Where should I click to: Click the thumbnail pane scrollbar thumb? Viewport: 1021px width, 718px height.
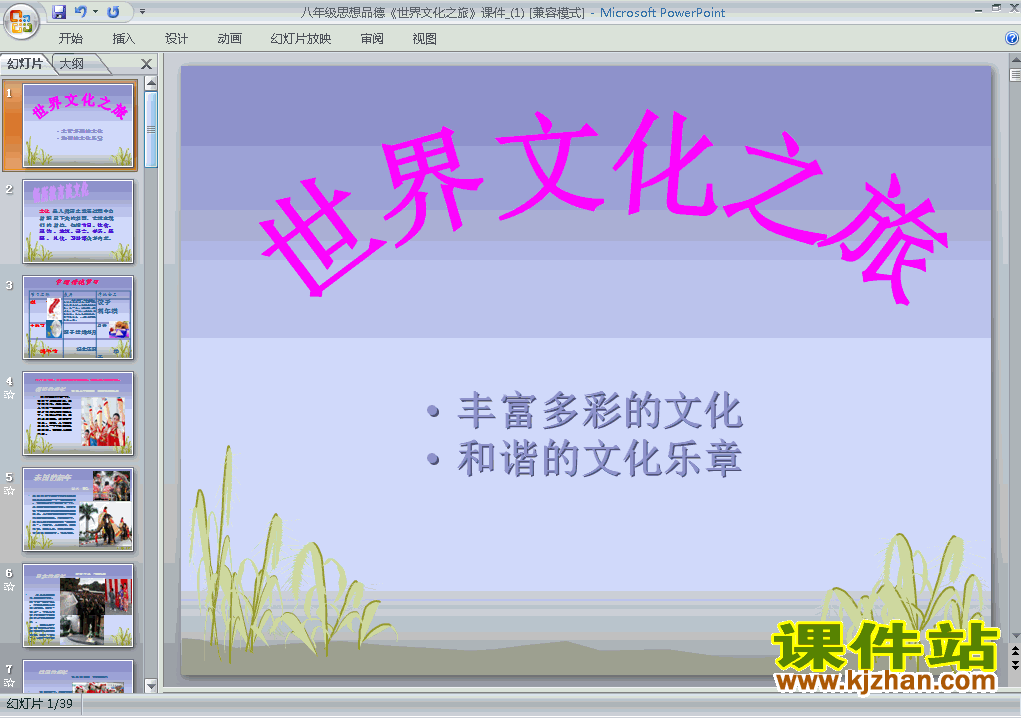[x=151, y=130]
